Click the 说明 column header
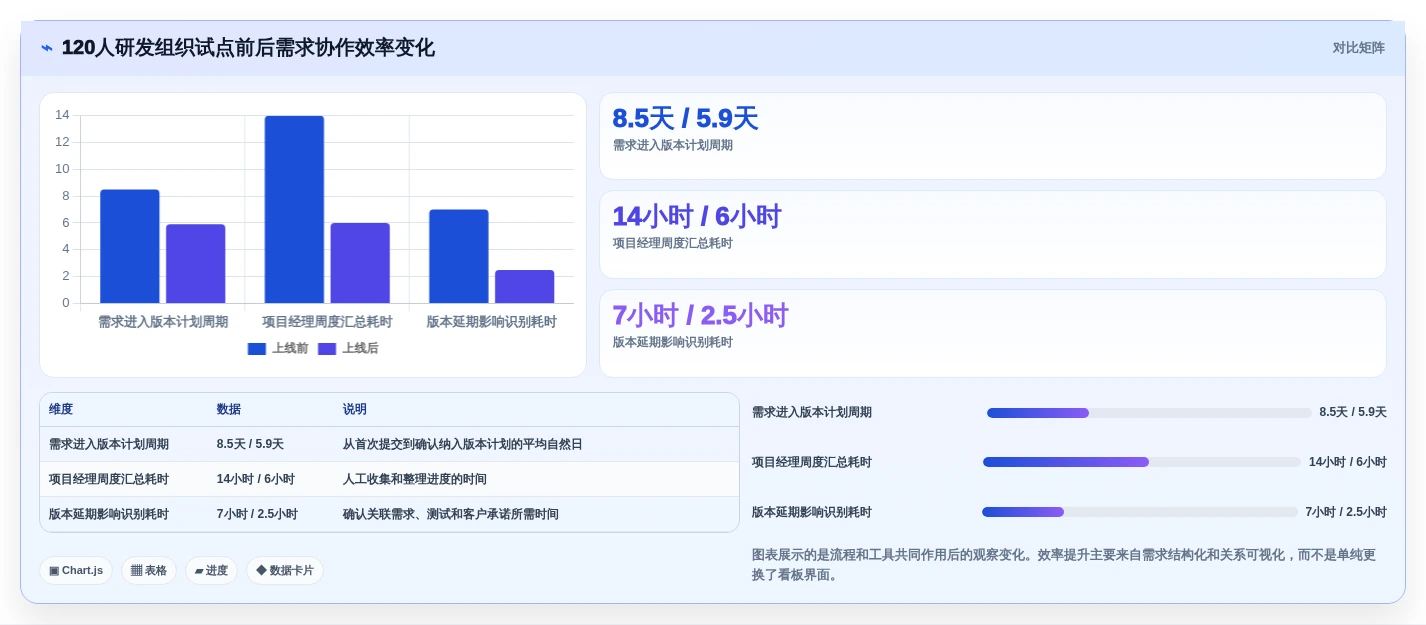The width and height of the screenshot is (1426, 625). coord(355,409)
